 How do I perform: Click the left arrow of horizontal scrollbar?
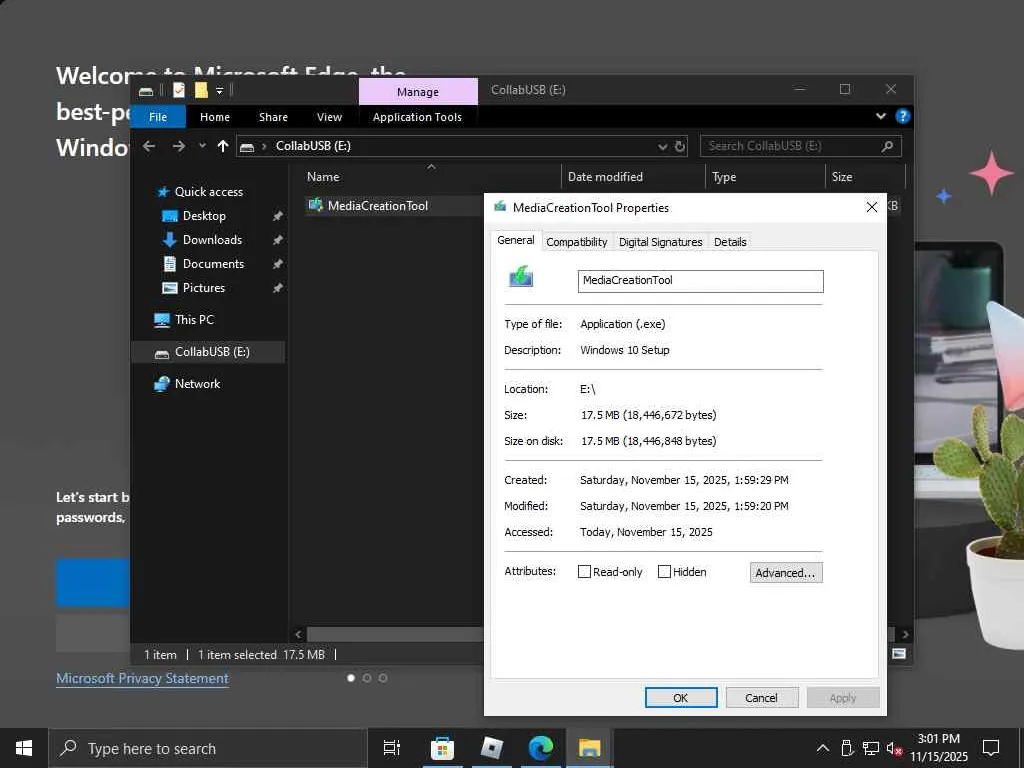pyautogui.click(x=298, y=634)
